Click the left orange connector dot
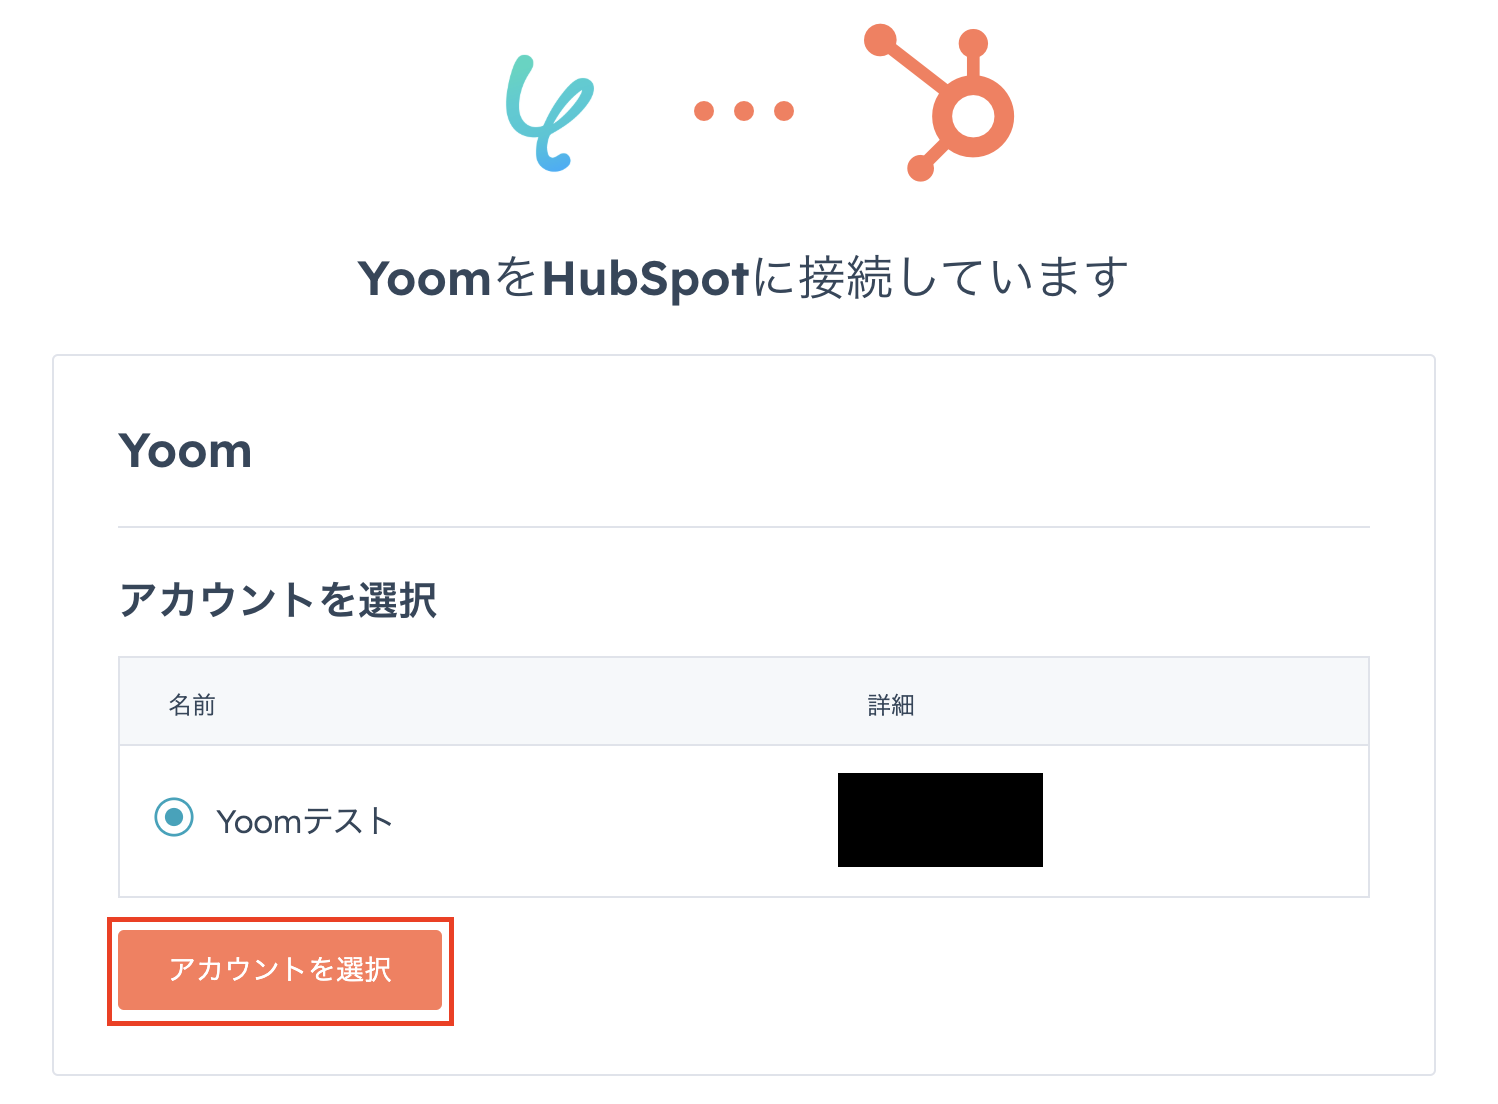The image size is (1498, 1104). [x=704, y=111]
